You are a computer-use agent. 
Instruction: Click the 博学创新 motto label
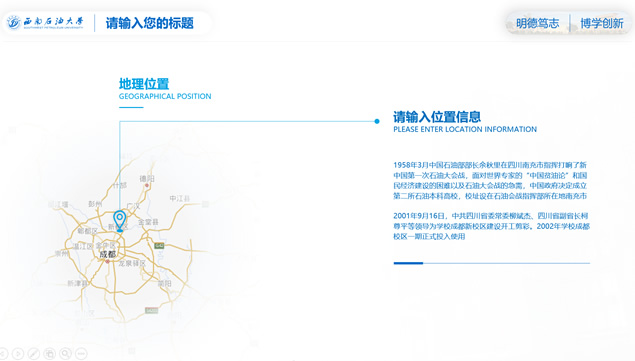point(602,23)
